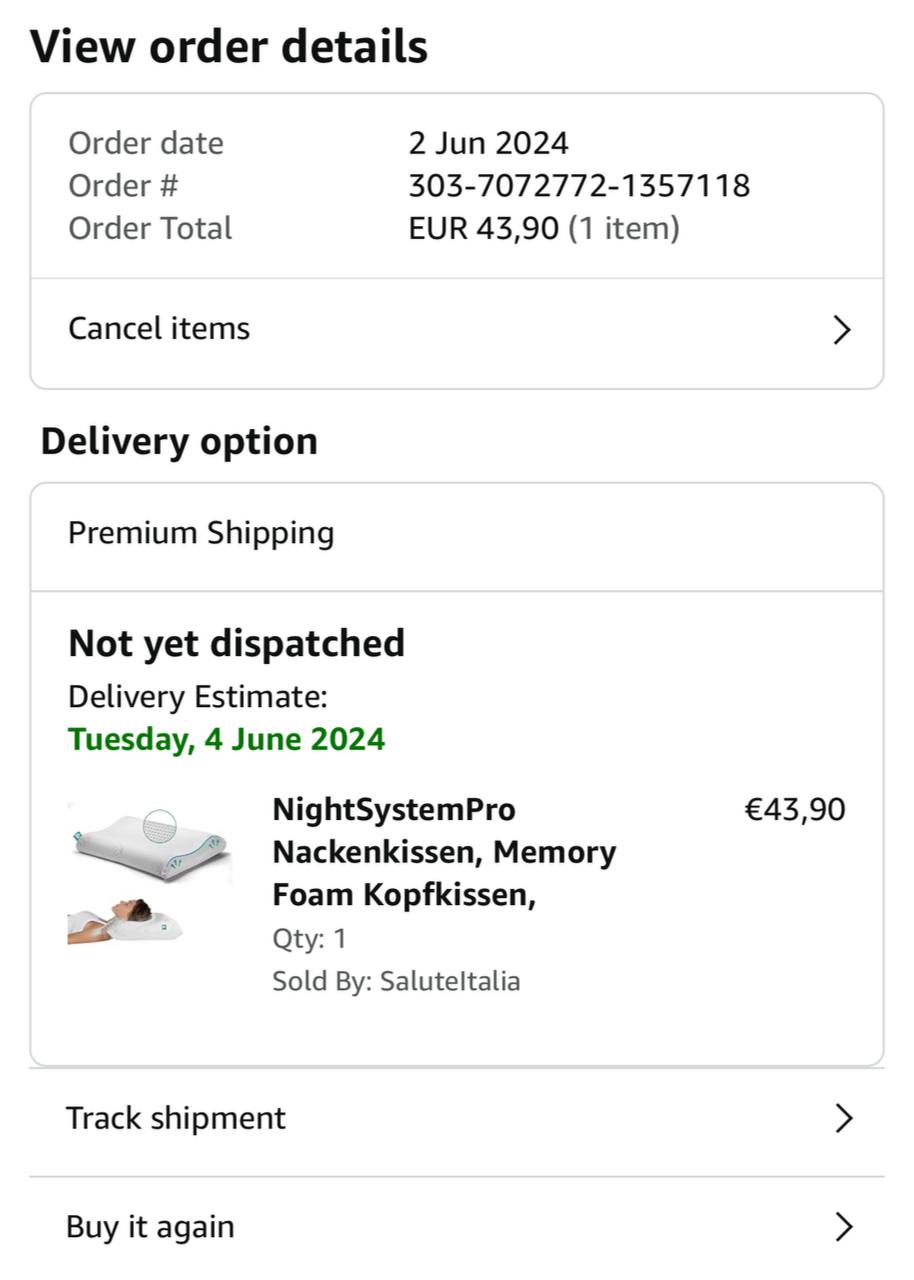Select the Premium Shipping delivery option
The image size is (914, 1280).
(x=201, y=533)
